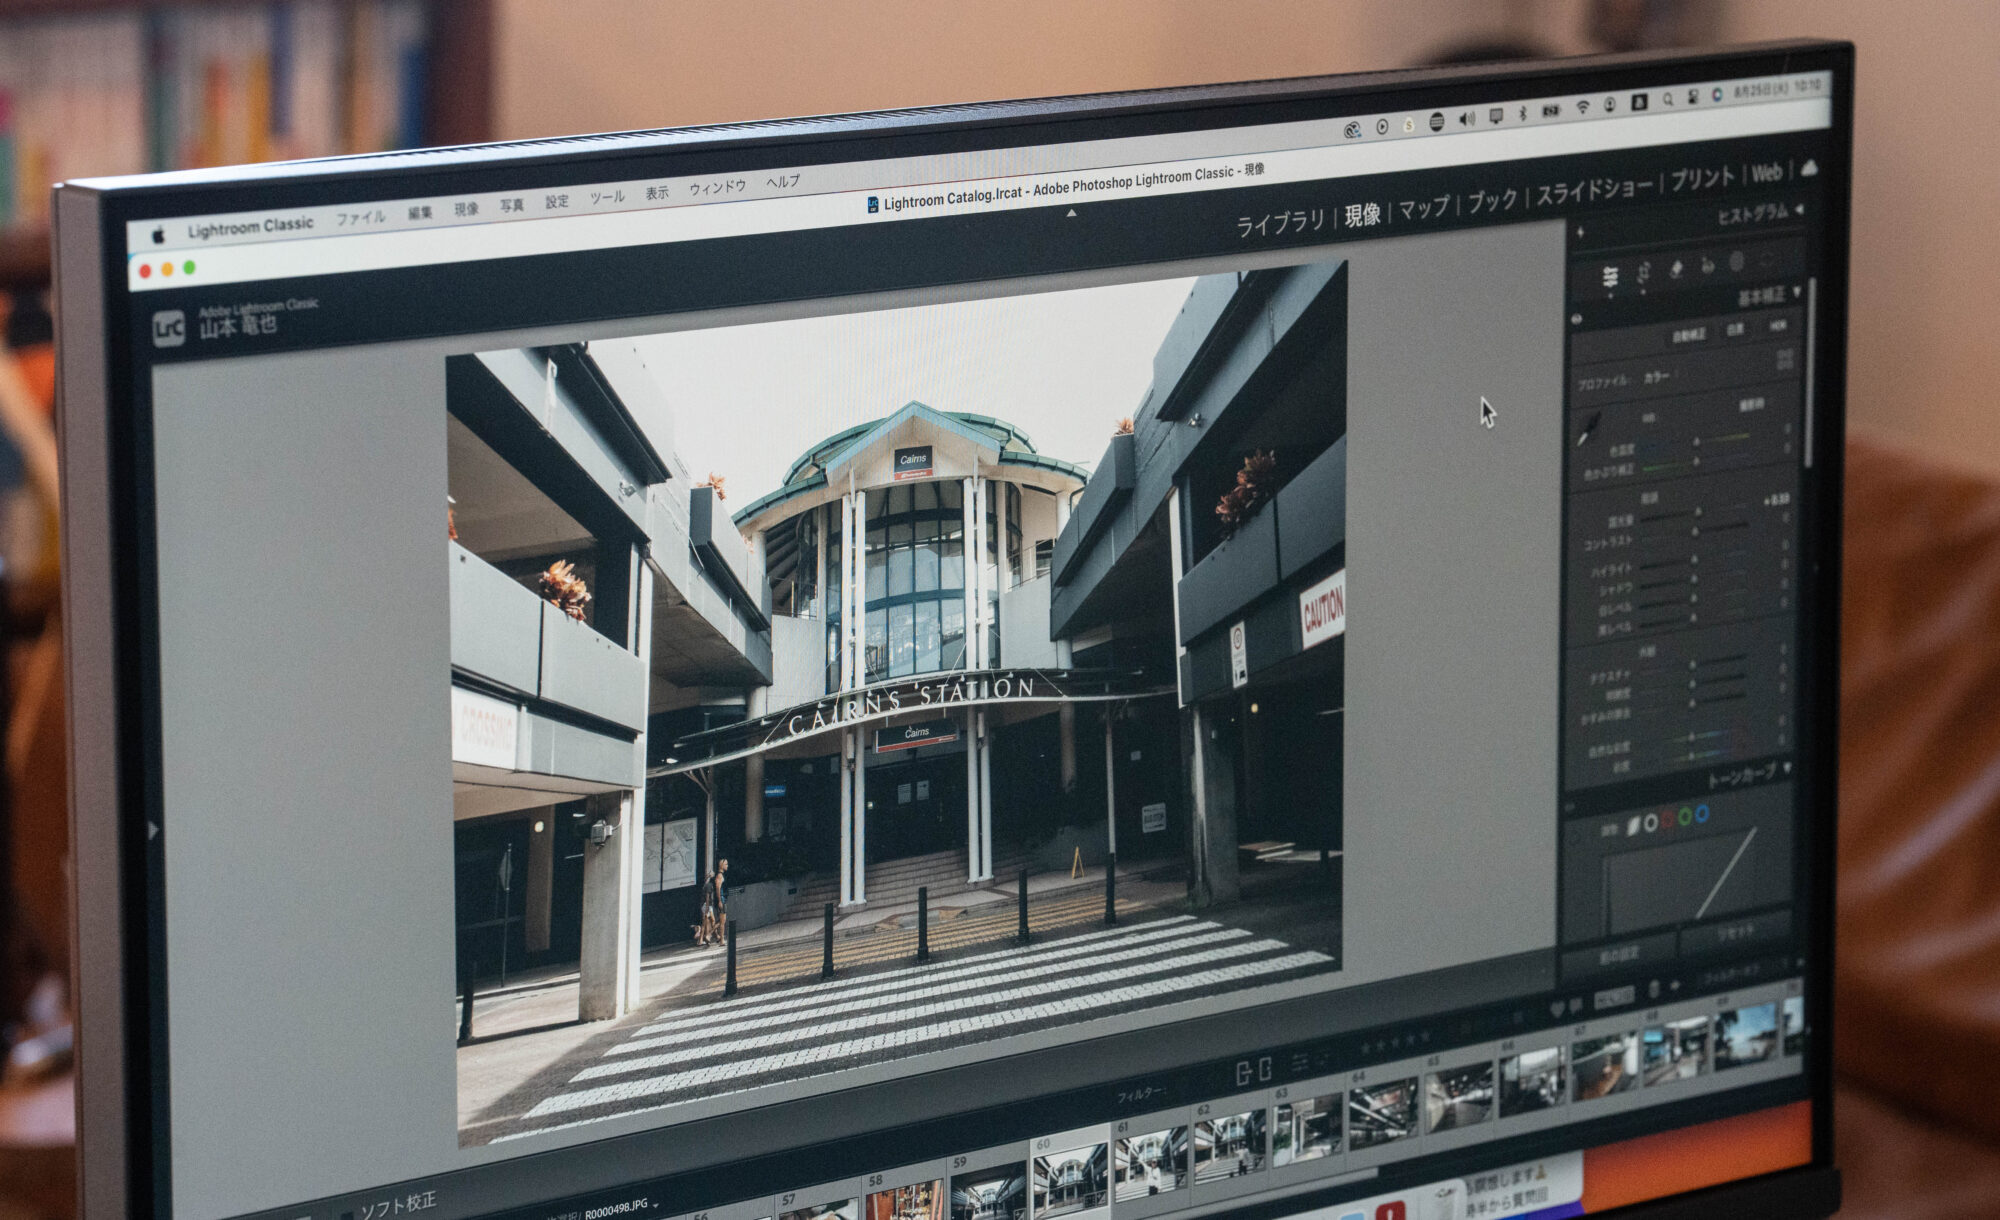
Task: Click the リセット reset button
Action: [x=1735, y=934]
